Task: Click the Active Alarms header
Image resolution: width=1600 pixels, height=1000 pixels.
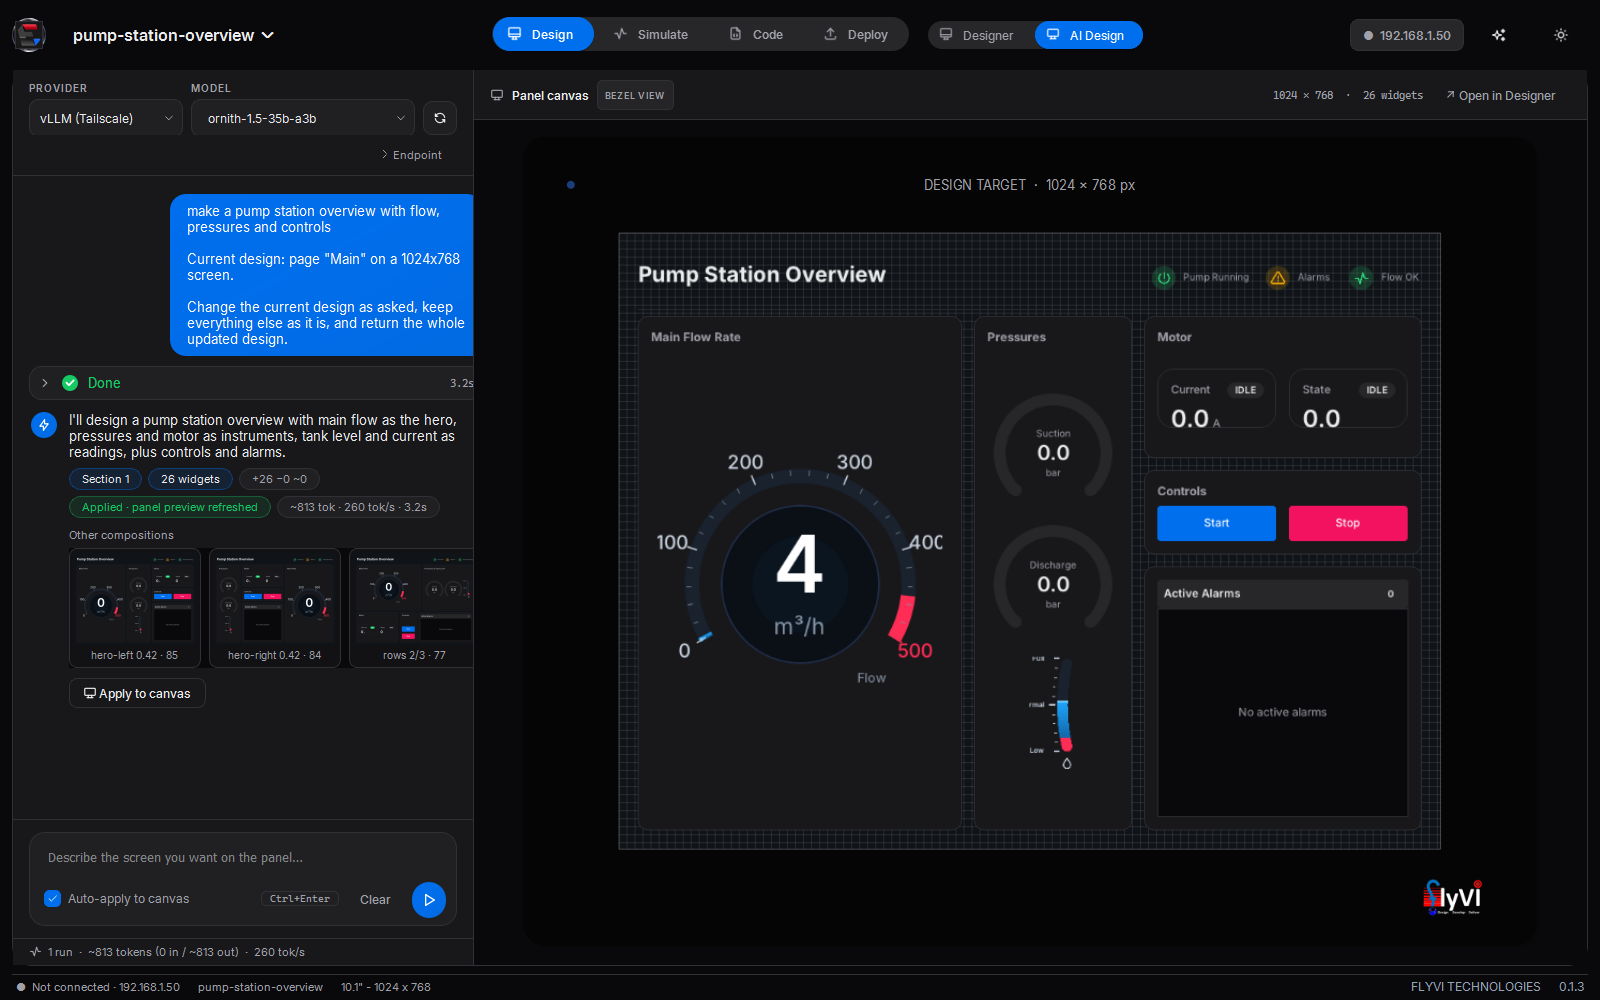Action: tap(1282, 594)
